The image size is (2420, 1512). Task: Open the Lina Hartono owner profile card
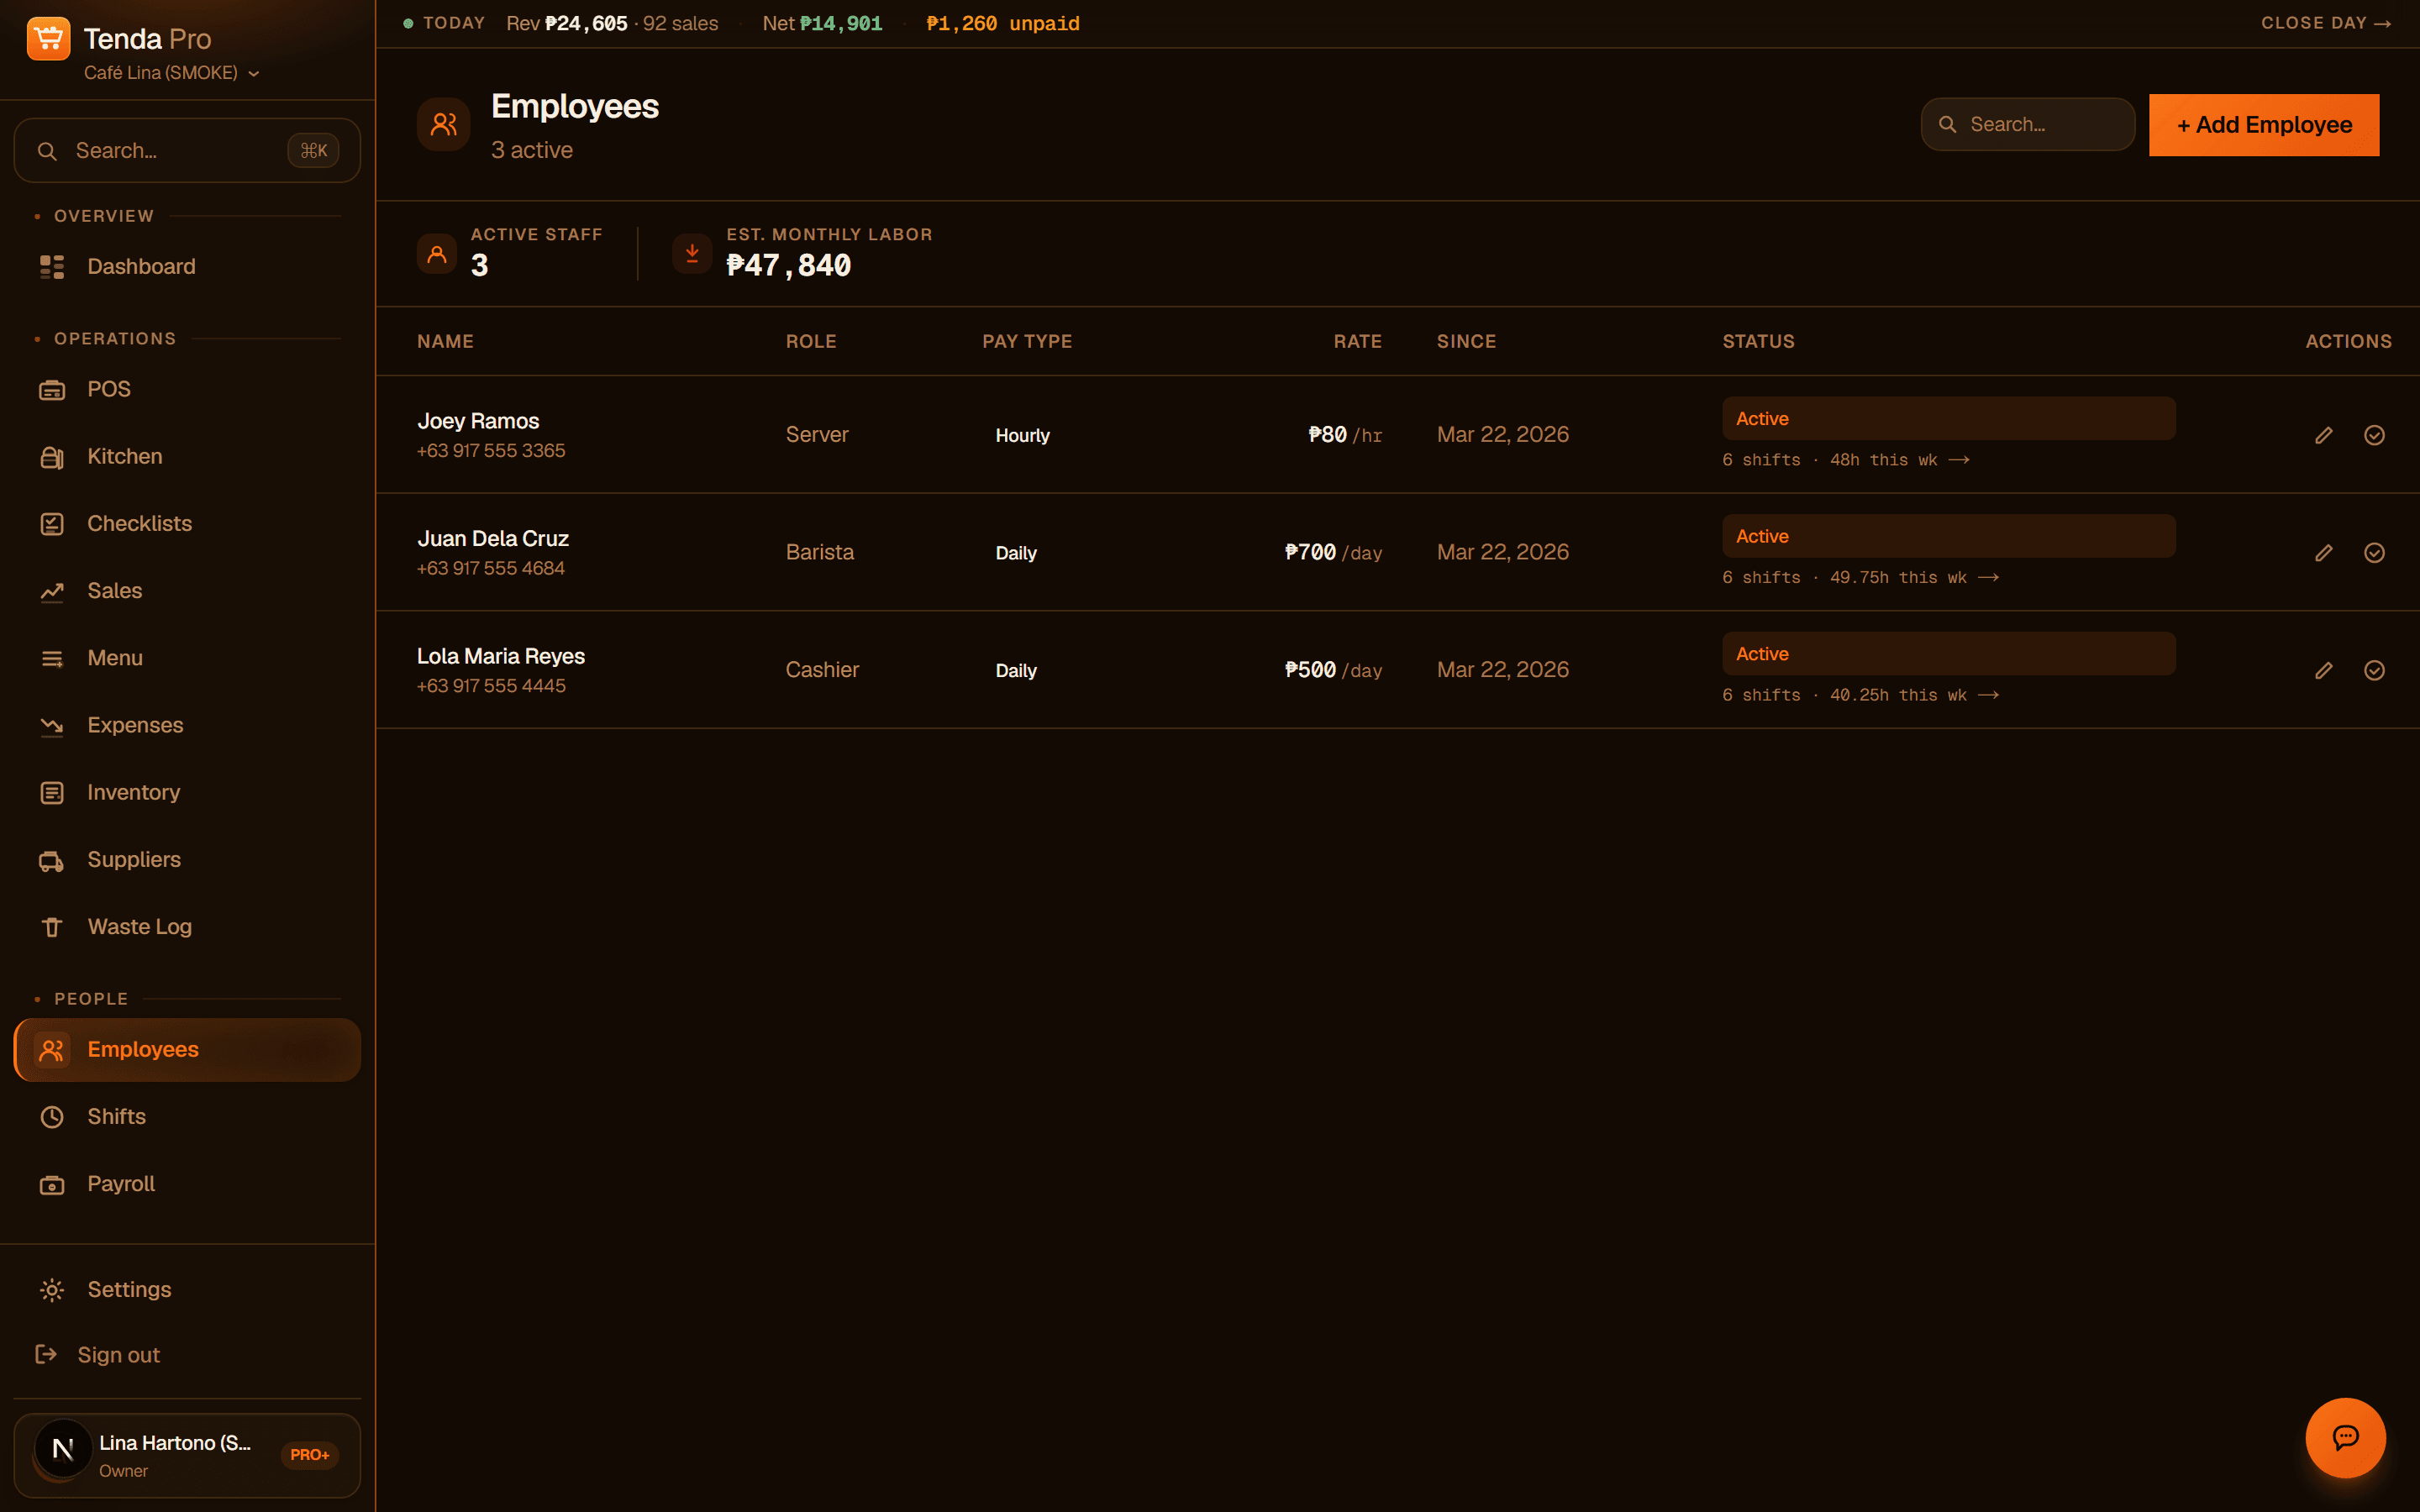187,1456
